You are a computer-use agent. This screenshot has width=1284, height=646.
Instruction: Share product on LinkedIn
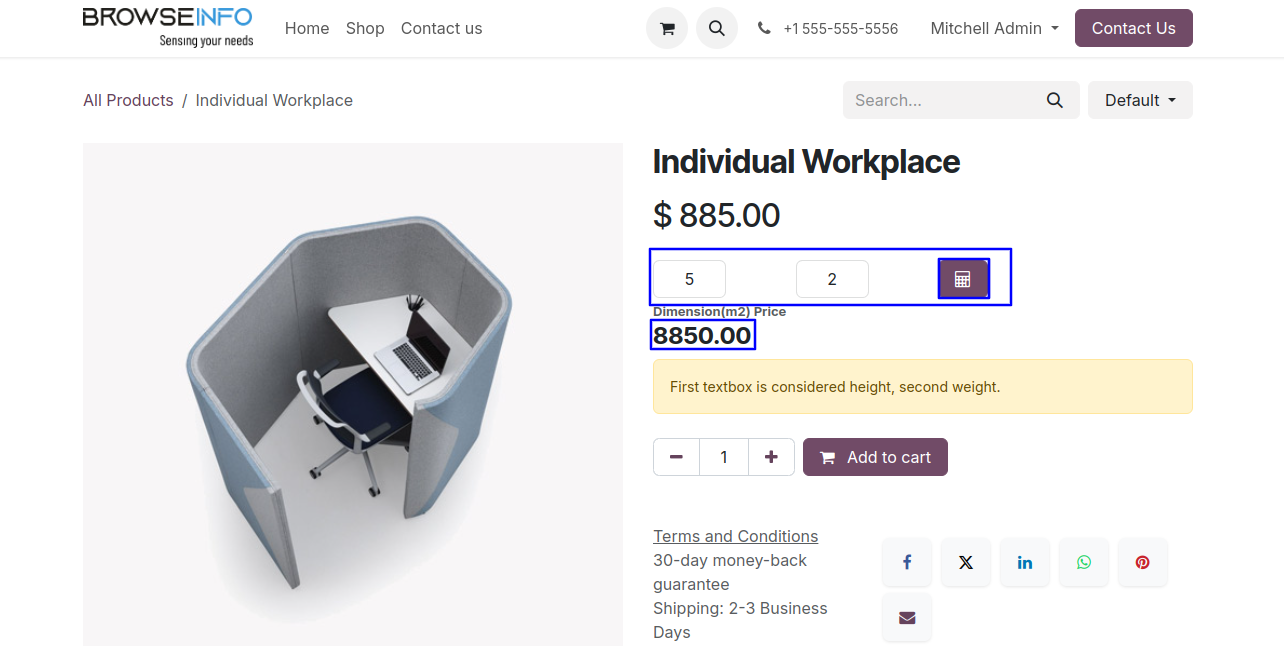tap(1025, 562)
